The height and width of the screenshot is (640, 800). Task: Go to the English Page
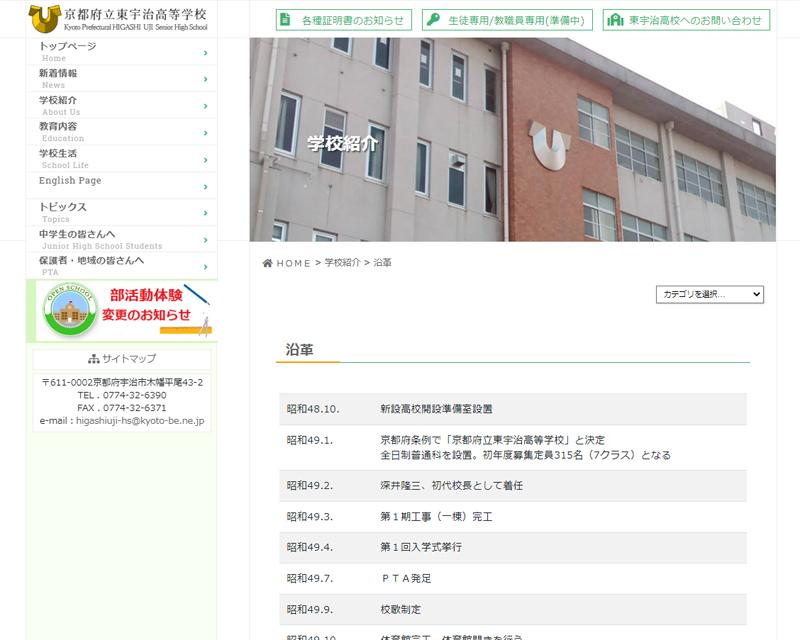pos(120,184)
